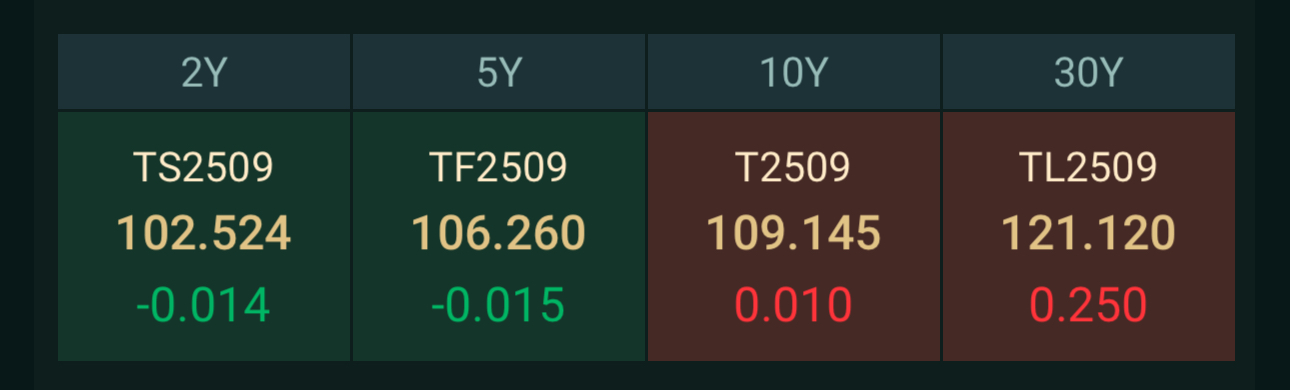Select the 30Y tenor column header
Screen dimensions: 1290x390
tap(1089, 72)
